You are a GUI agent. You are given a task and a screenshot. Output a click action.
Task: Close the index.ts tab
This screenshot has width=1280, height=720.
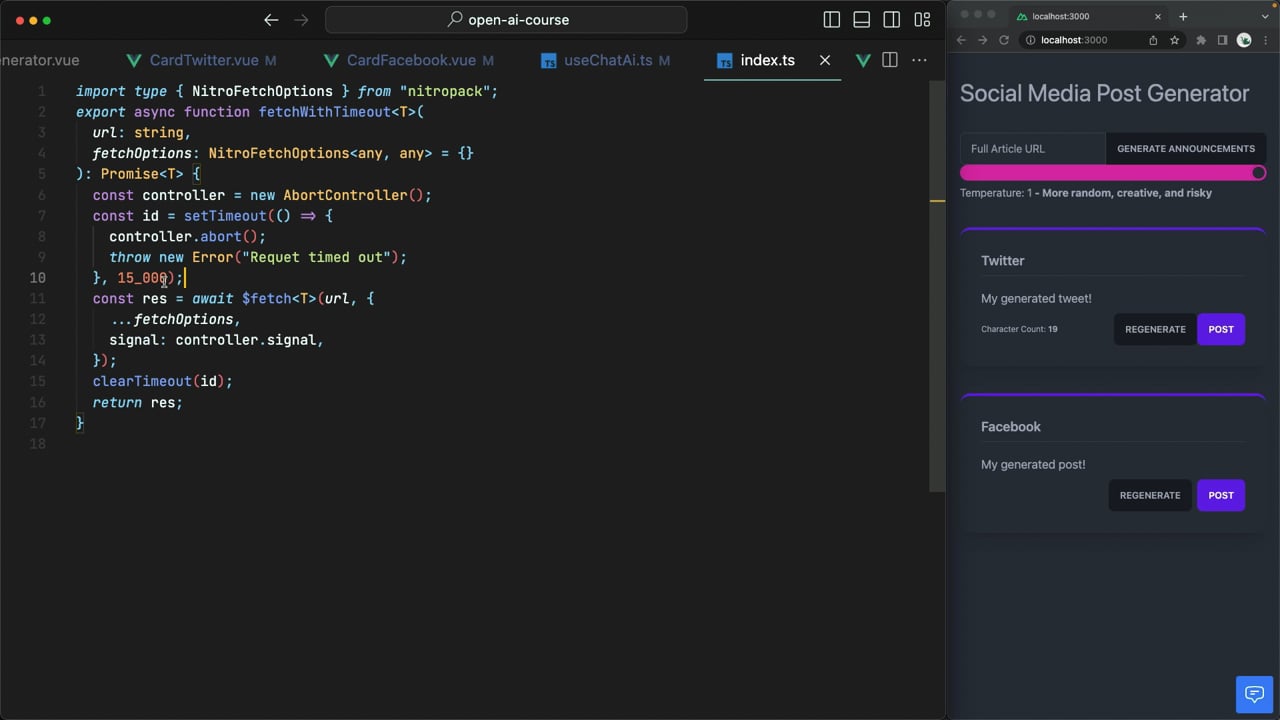point(825,60)
